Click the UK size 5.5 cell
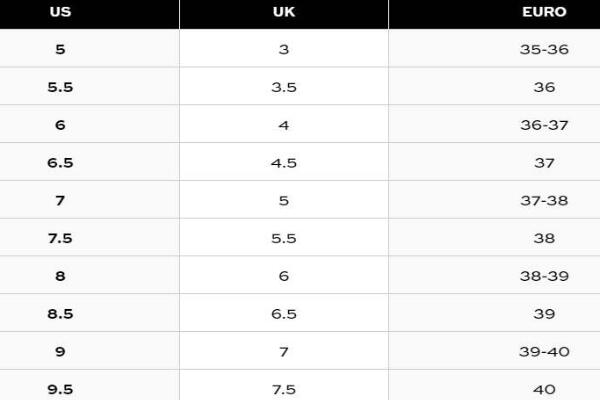 283,238
